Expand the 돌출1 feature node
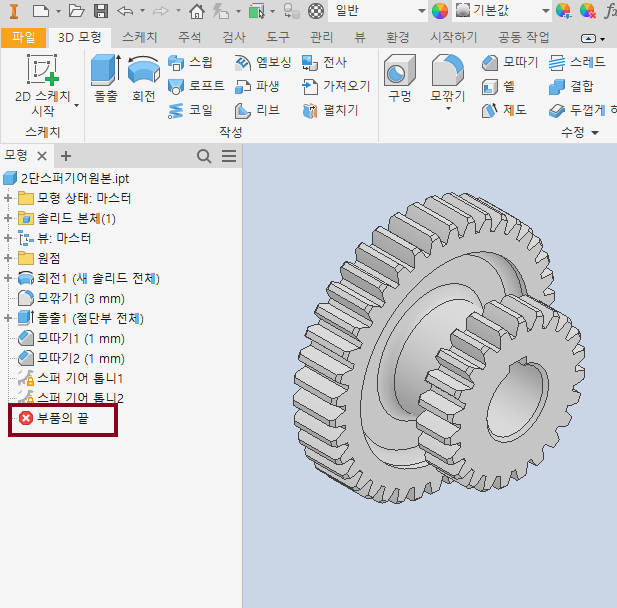This screenshot has height=608, width=617. pos(7,318)
